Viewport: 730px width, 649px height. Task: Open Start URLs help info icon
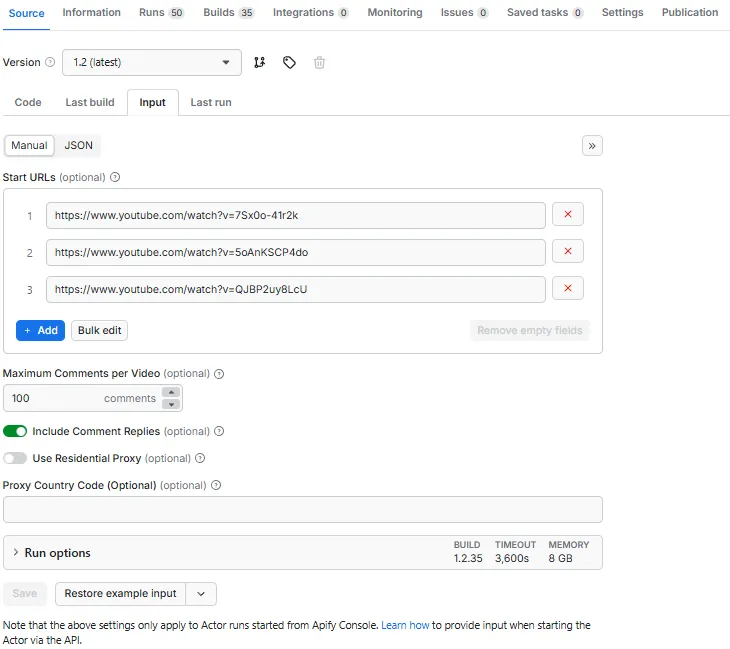click(115, 177)
